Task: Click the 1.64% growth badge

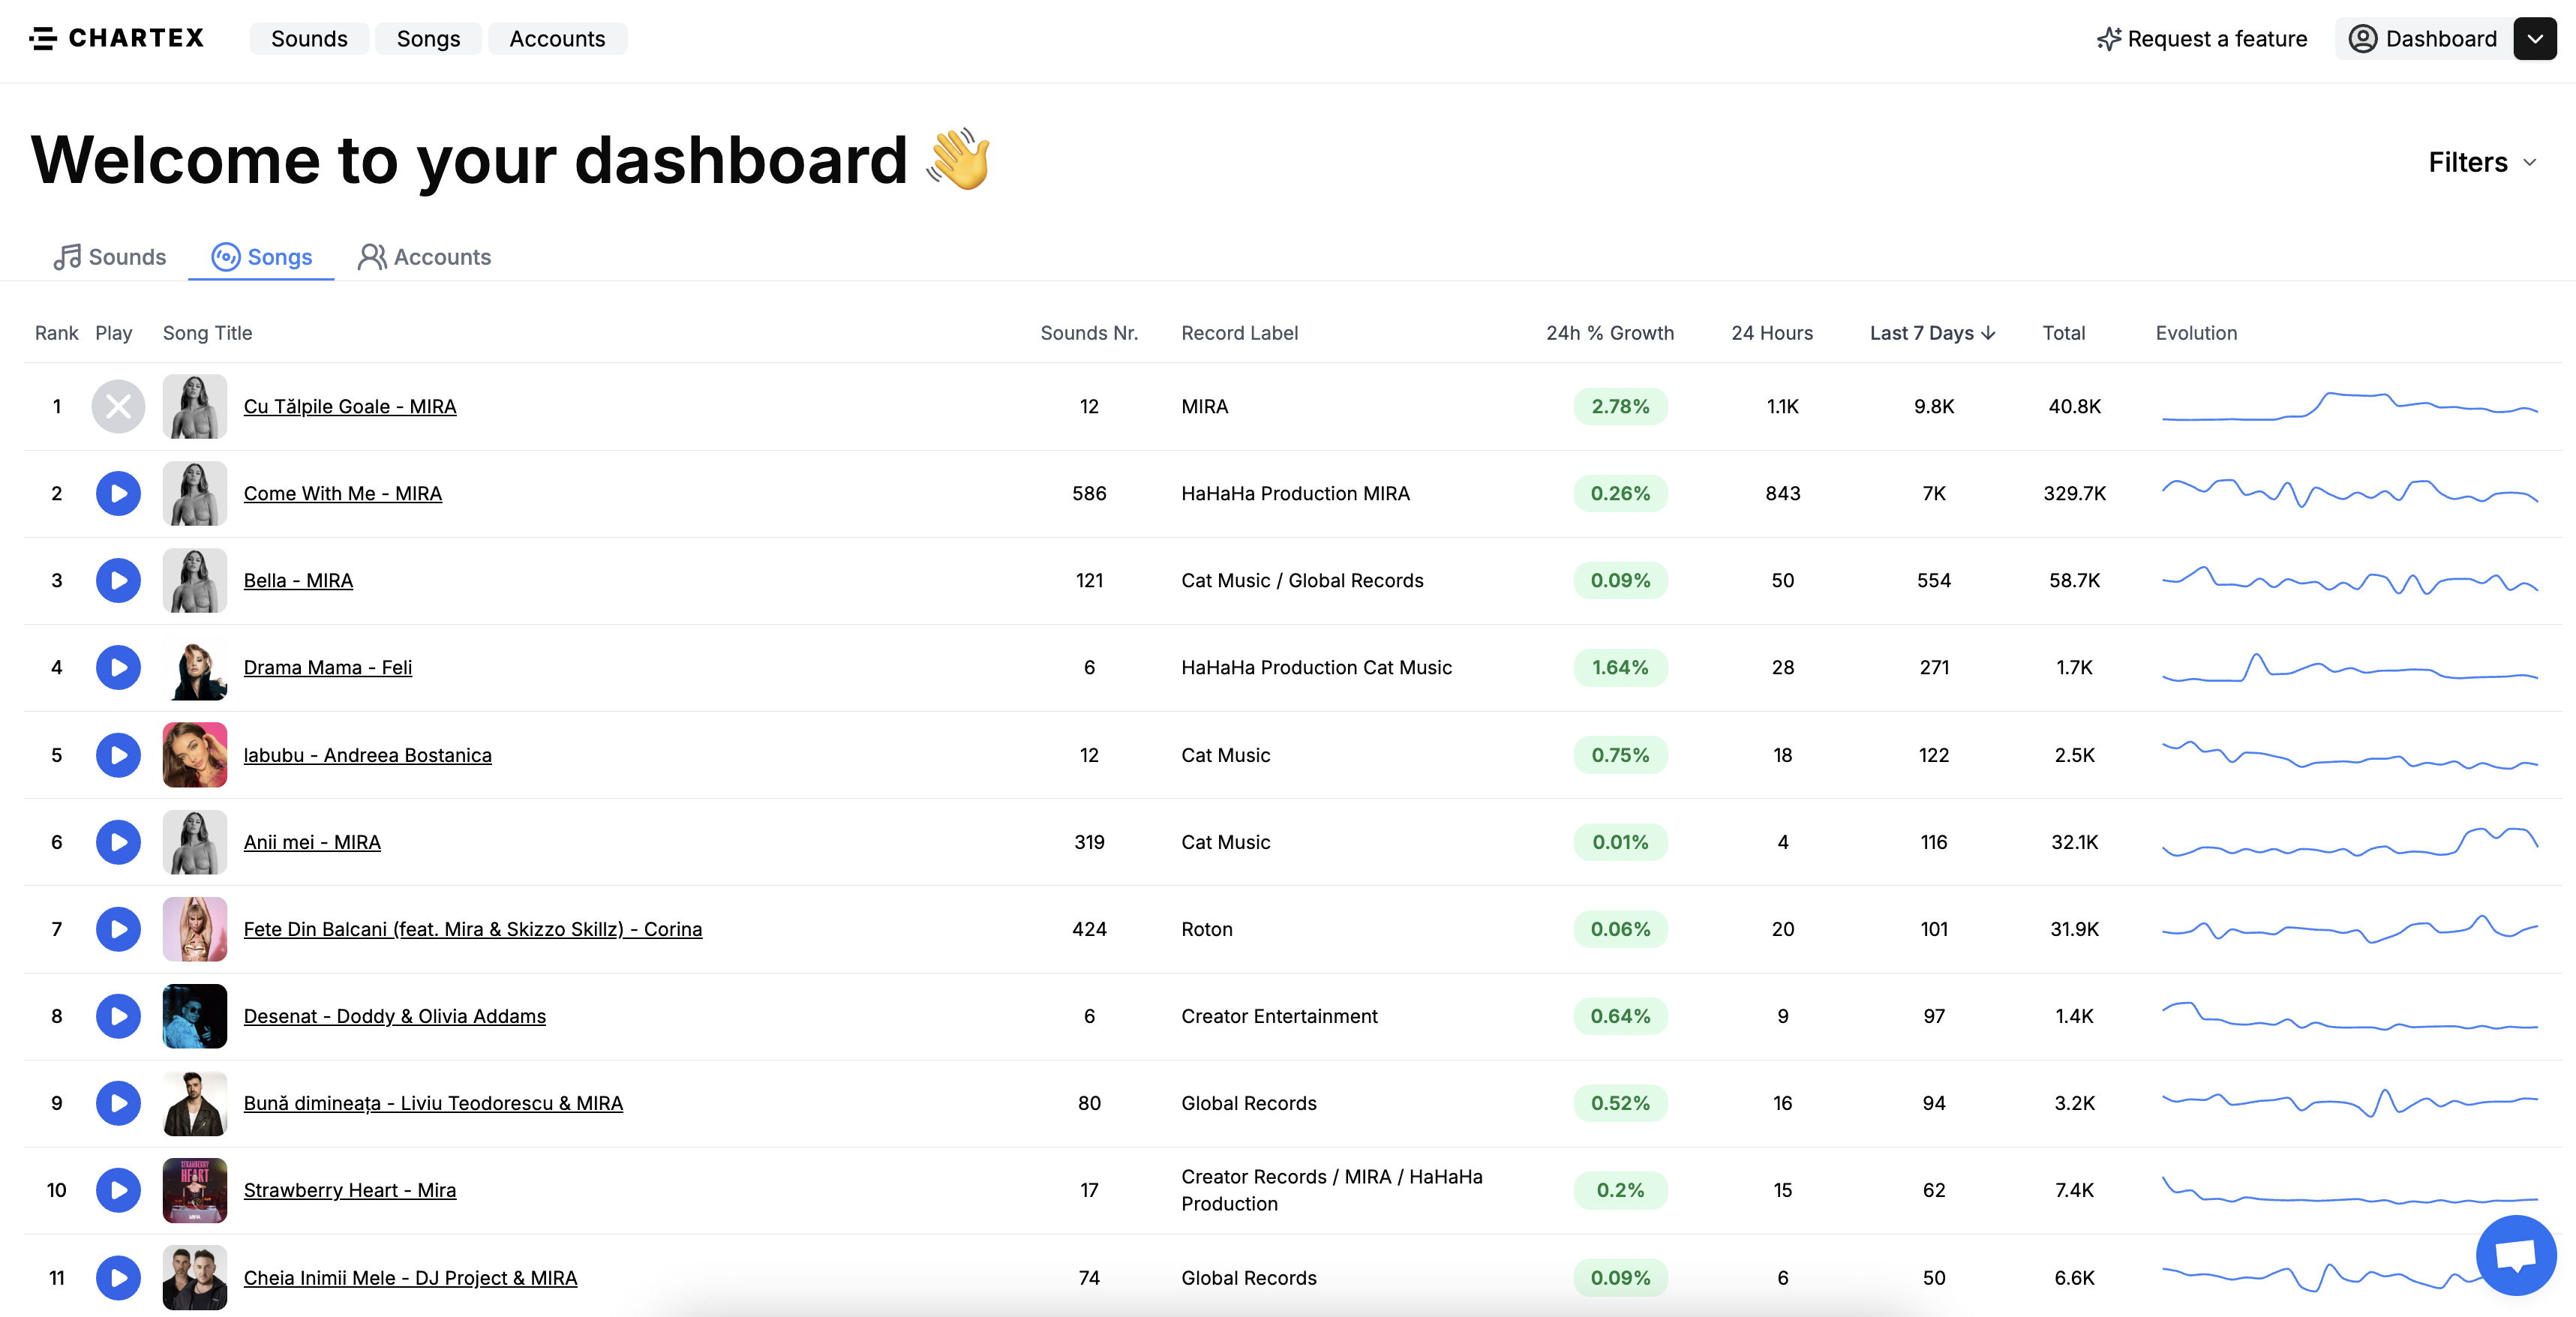Action: (x=1620, y=667)
